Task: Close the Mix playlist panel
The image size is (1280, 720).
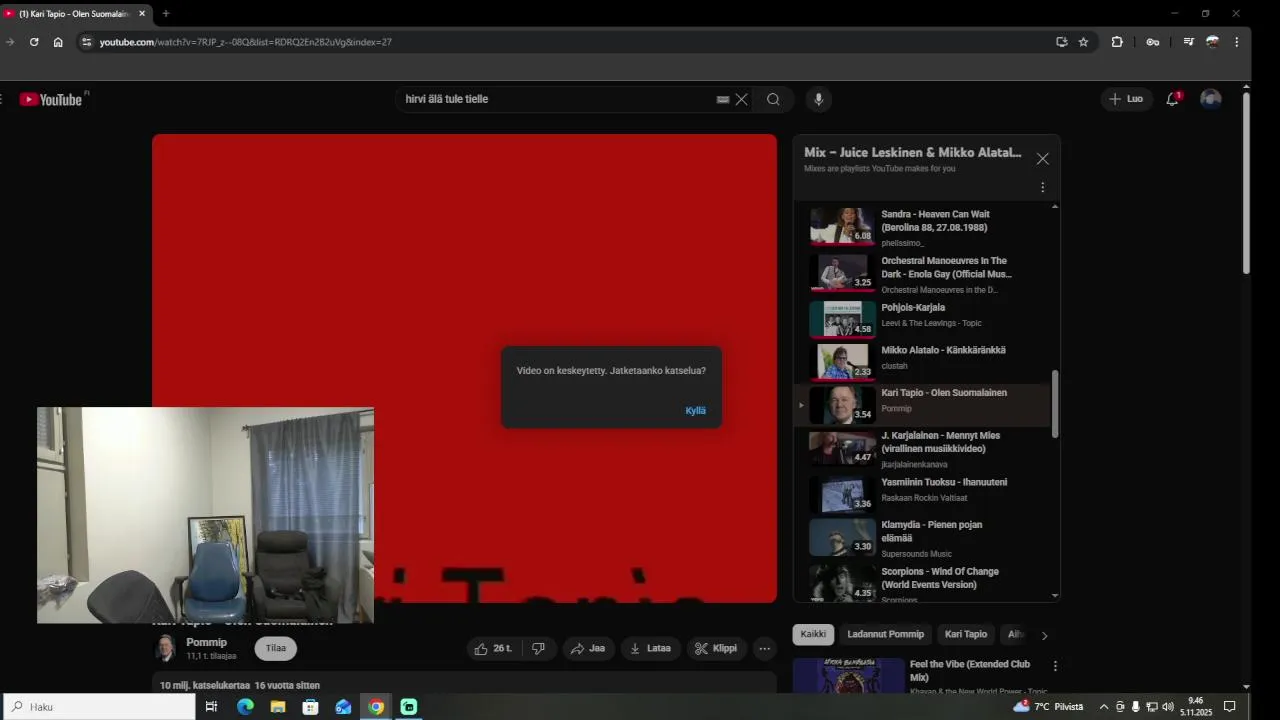Action: pos(1042,159)
